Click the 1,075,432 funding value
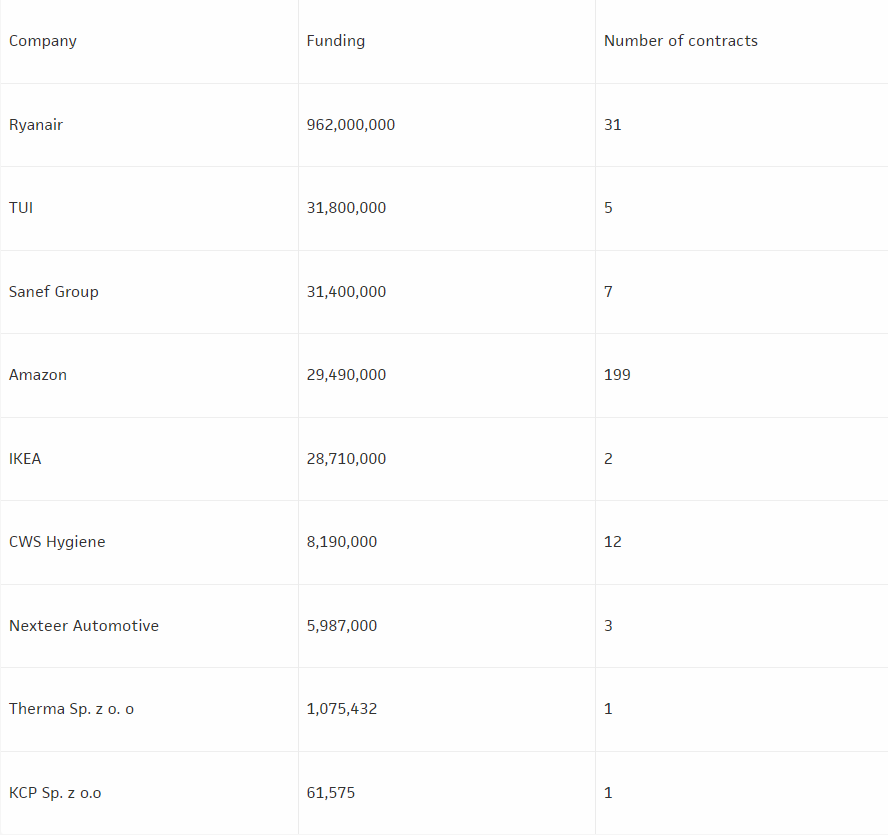Viewport: 888px width, 835px height. (x=342, y=709)
